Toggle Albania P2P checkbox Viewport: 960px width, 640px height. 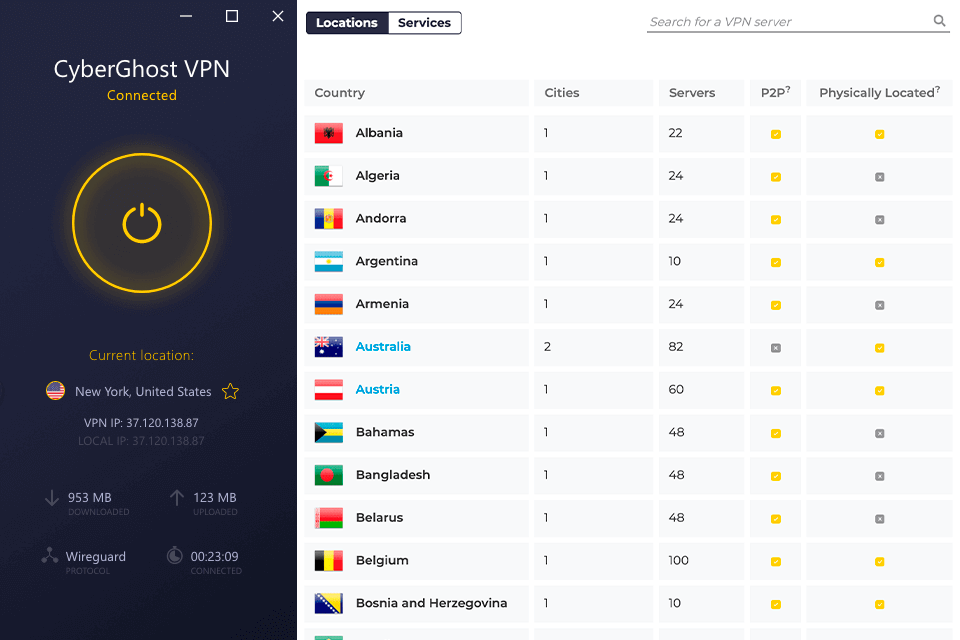click(x=776, y=134)
